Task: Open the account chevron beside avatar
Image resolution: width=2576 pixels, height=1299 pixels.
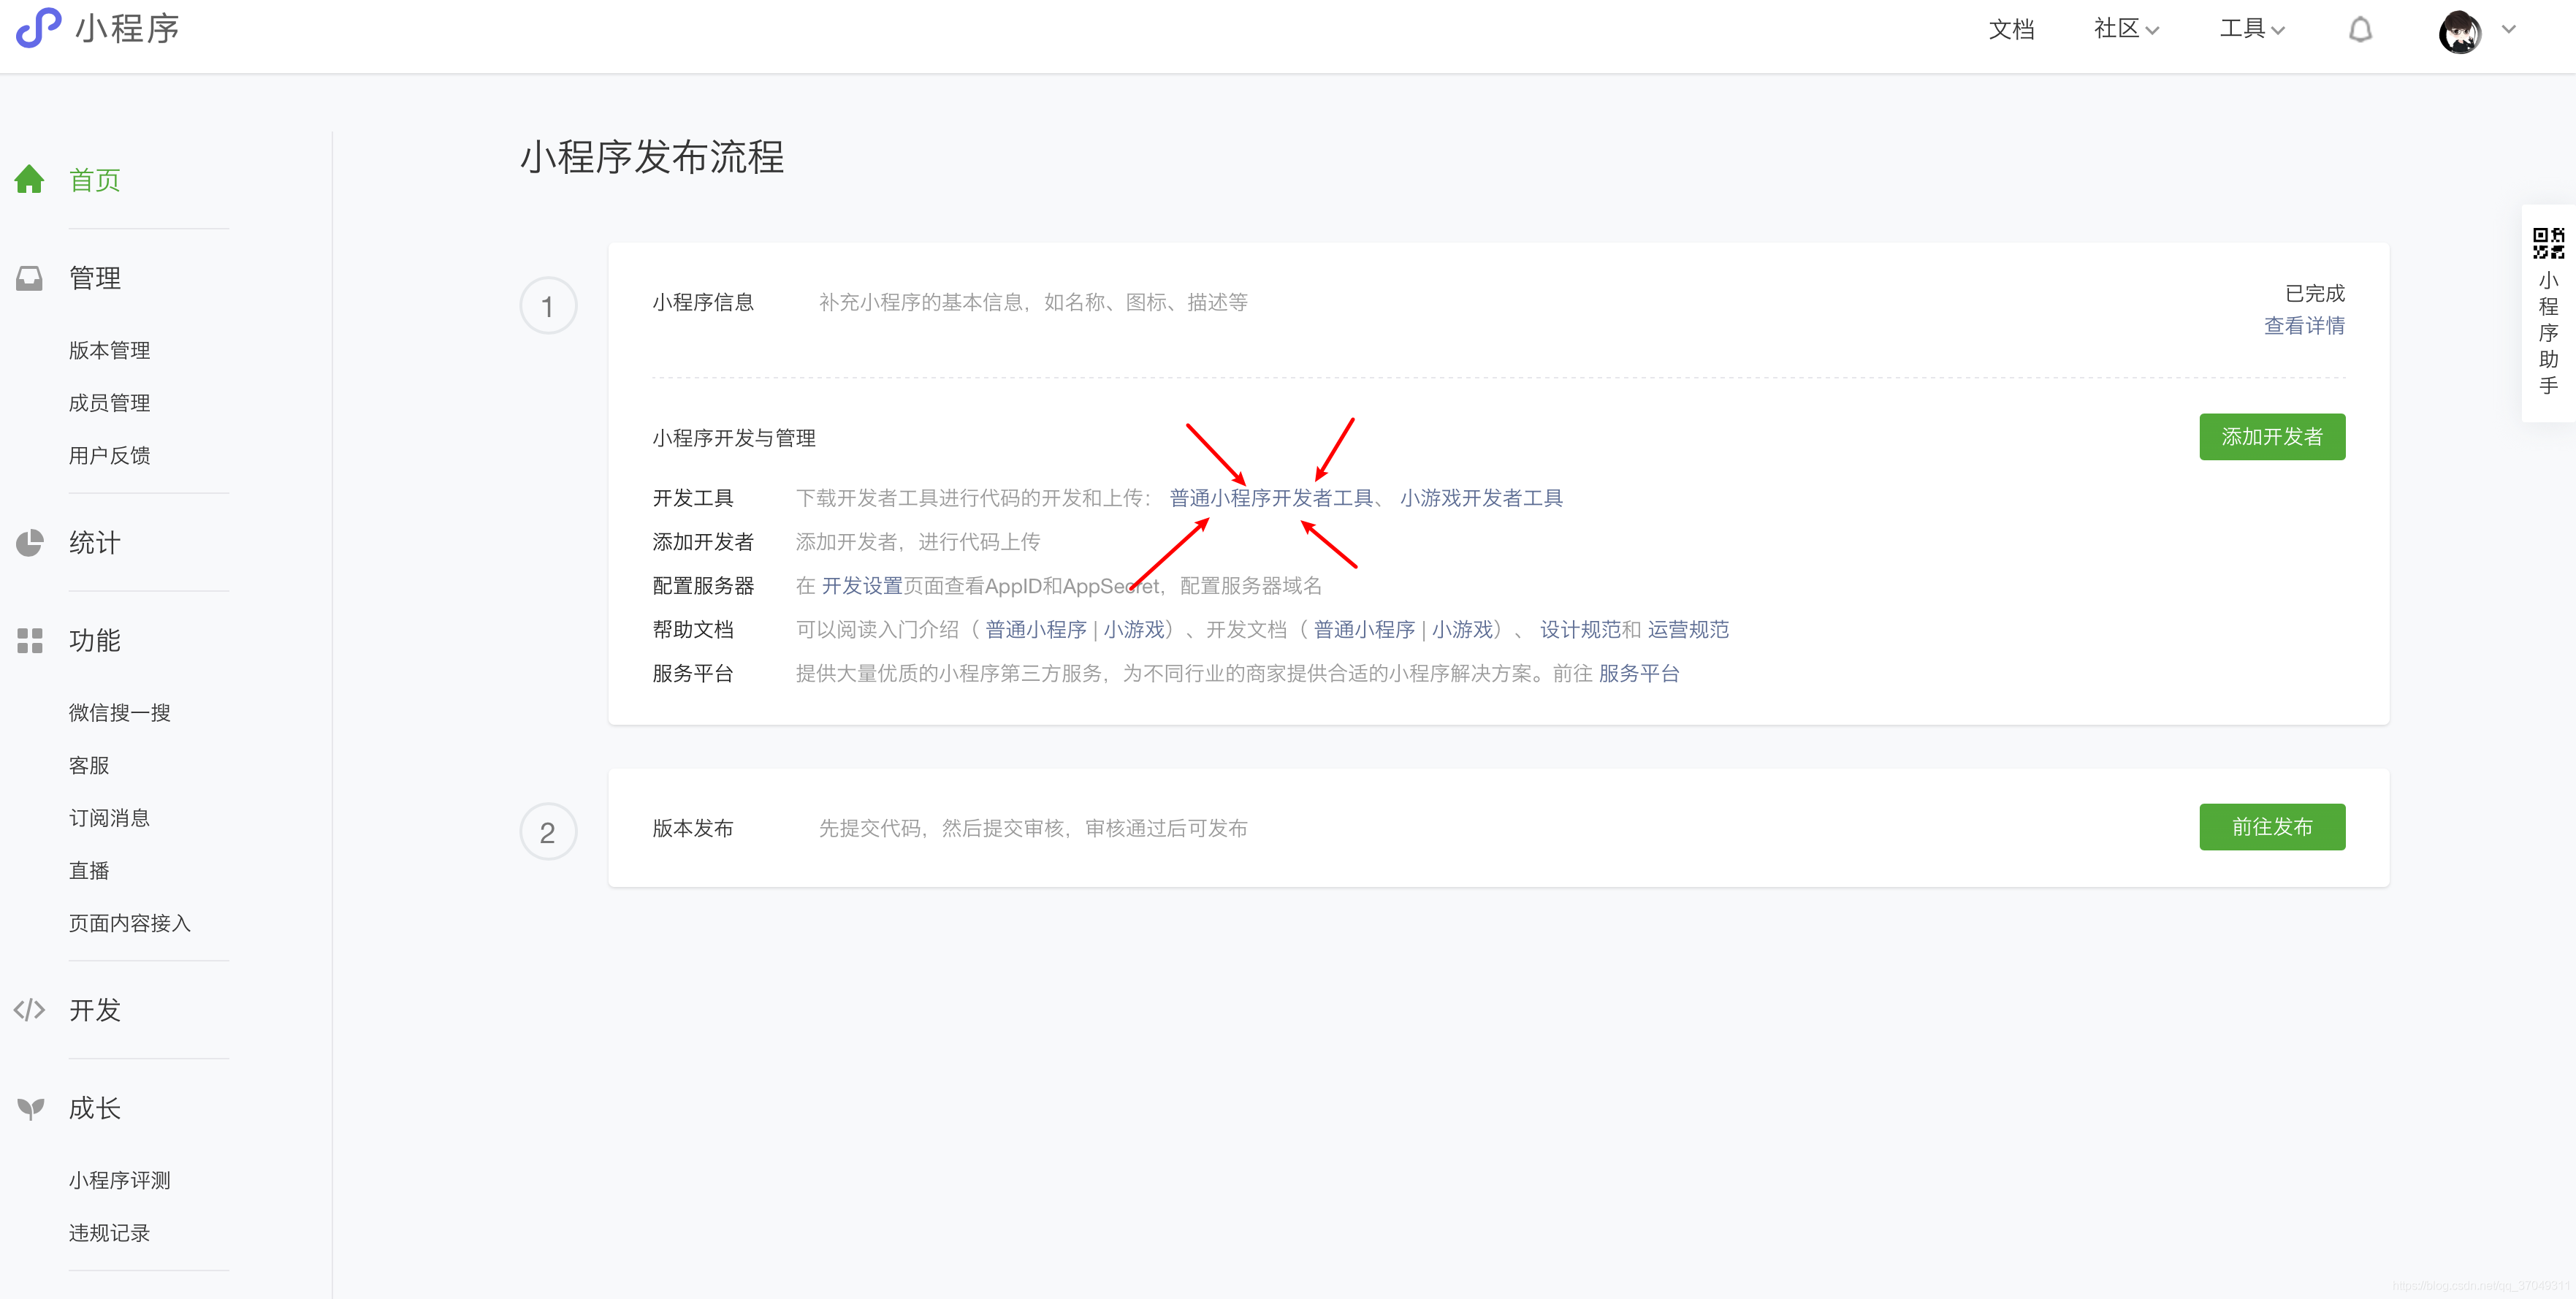Action: (x=2509, y=30)
